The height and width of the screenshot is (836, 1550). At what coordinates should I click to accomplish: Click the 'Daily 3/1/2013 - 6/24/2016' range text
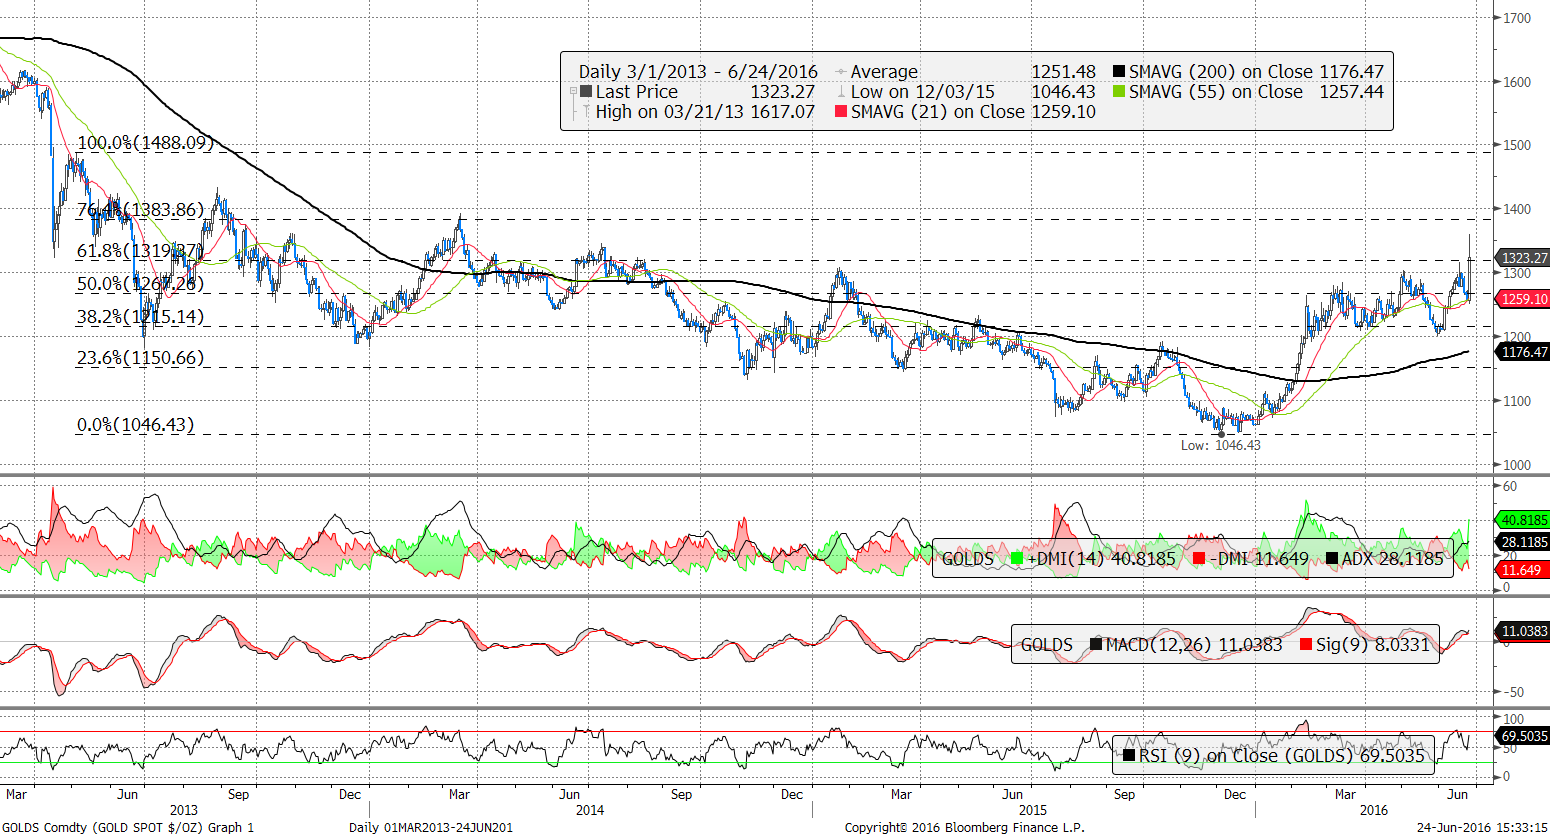coord(698,72)
